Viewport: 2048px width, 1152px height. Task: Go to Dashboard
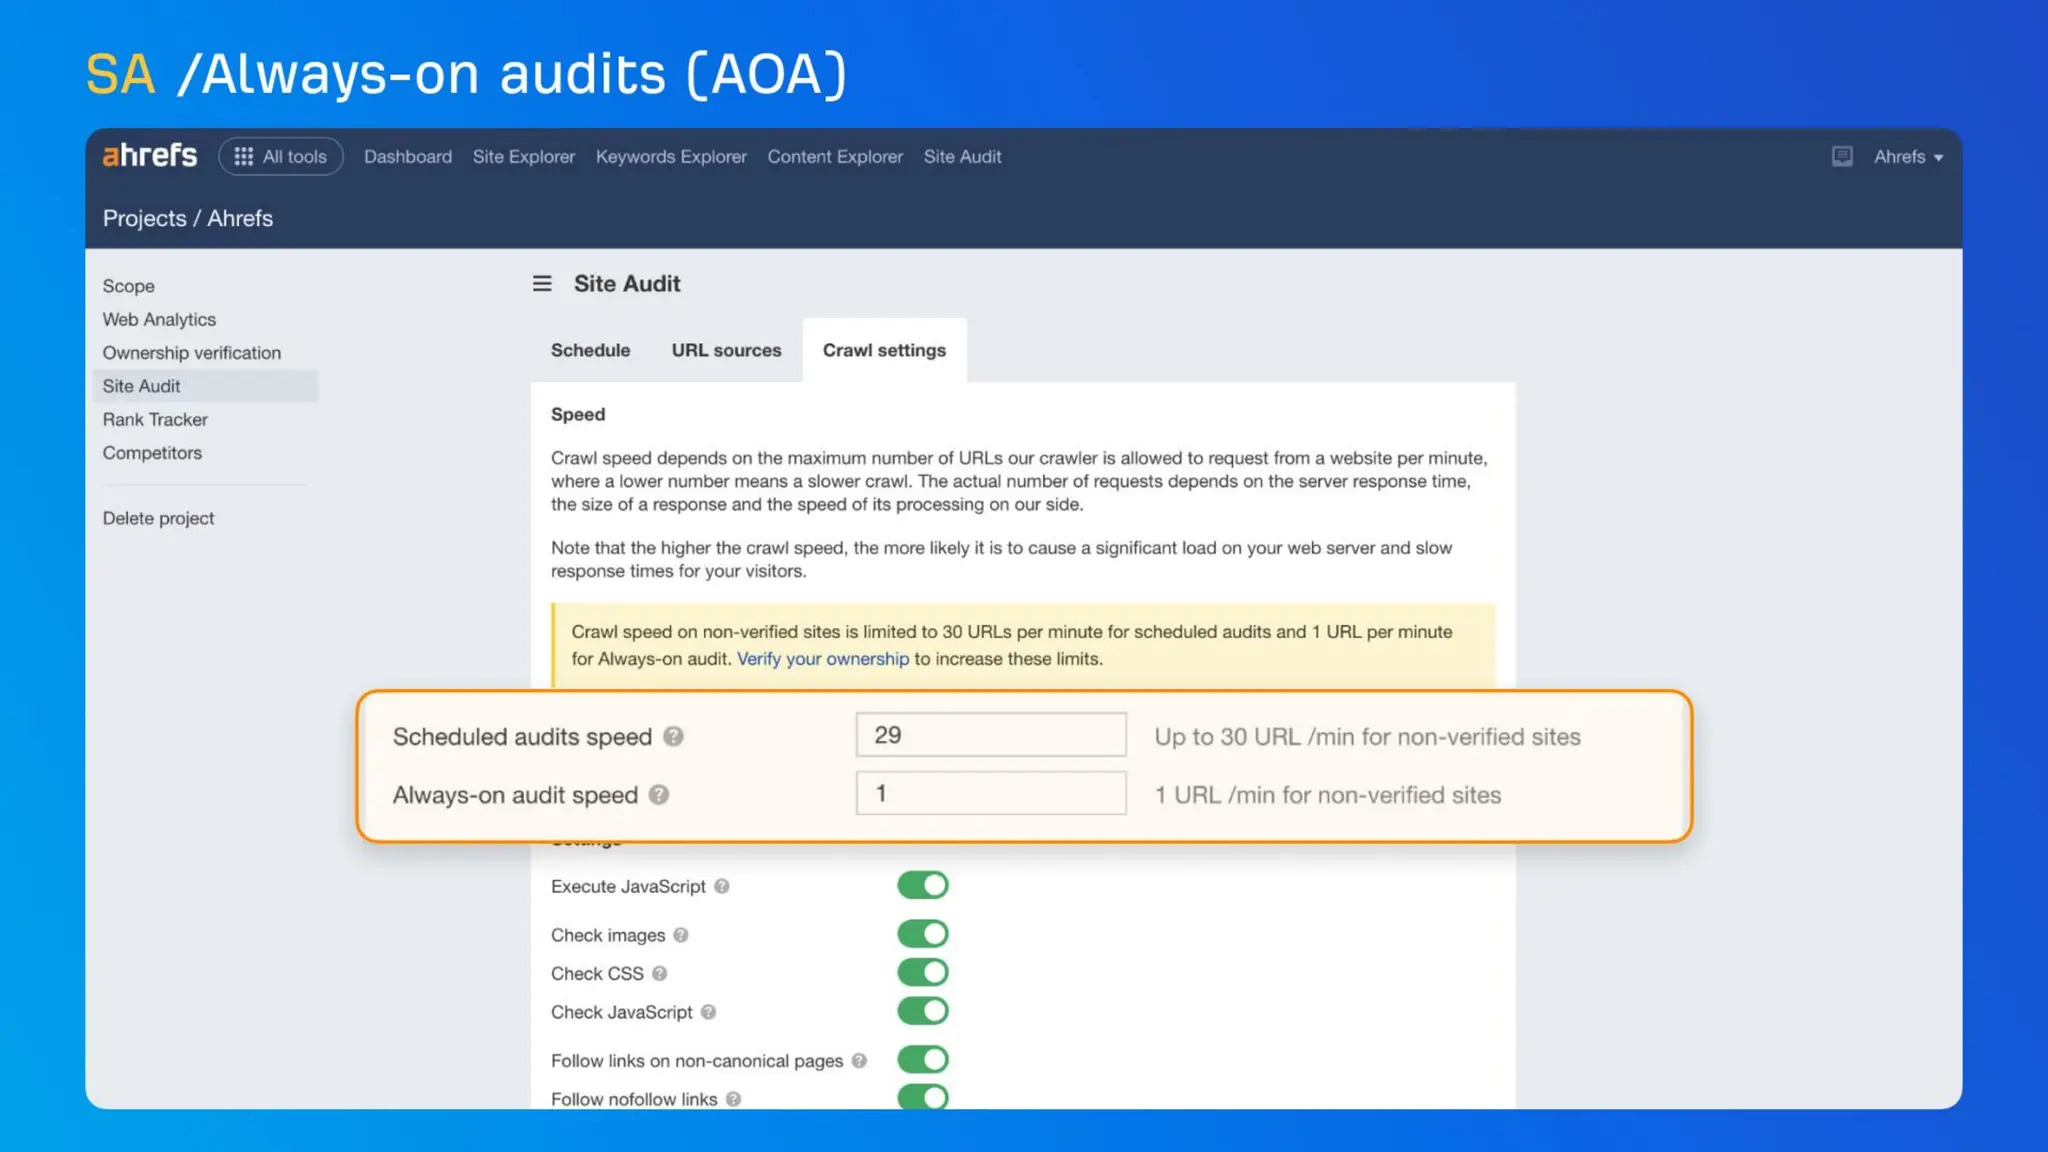pyautogui.click(x=408, y=157)
